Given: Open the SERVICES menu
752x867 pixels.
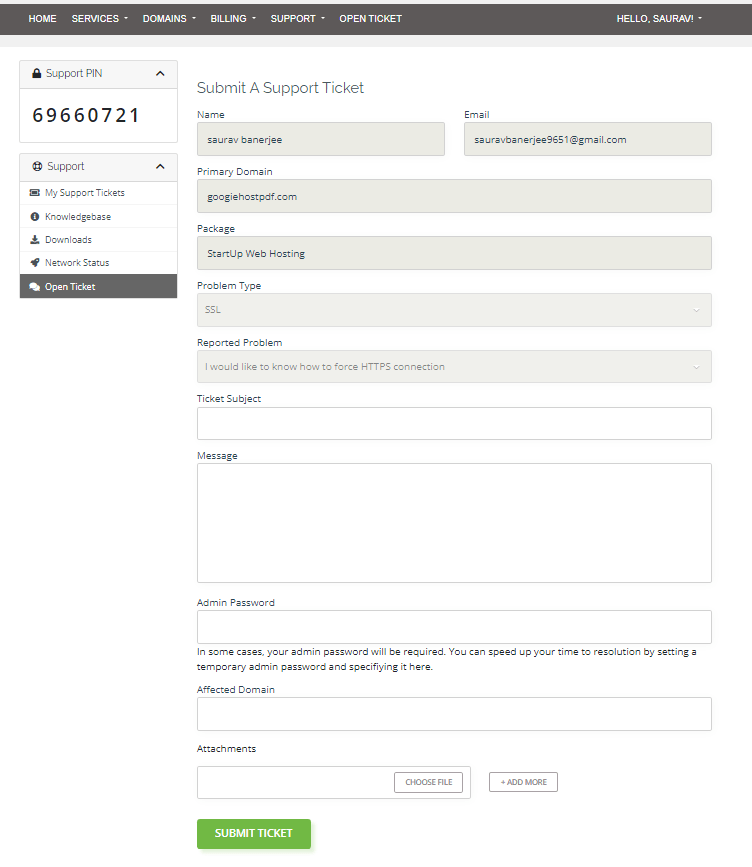Looking at the screenshot, I should [x=96, y=18].
